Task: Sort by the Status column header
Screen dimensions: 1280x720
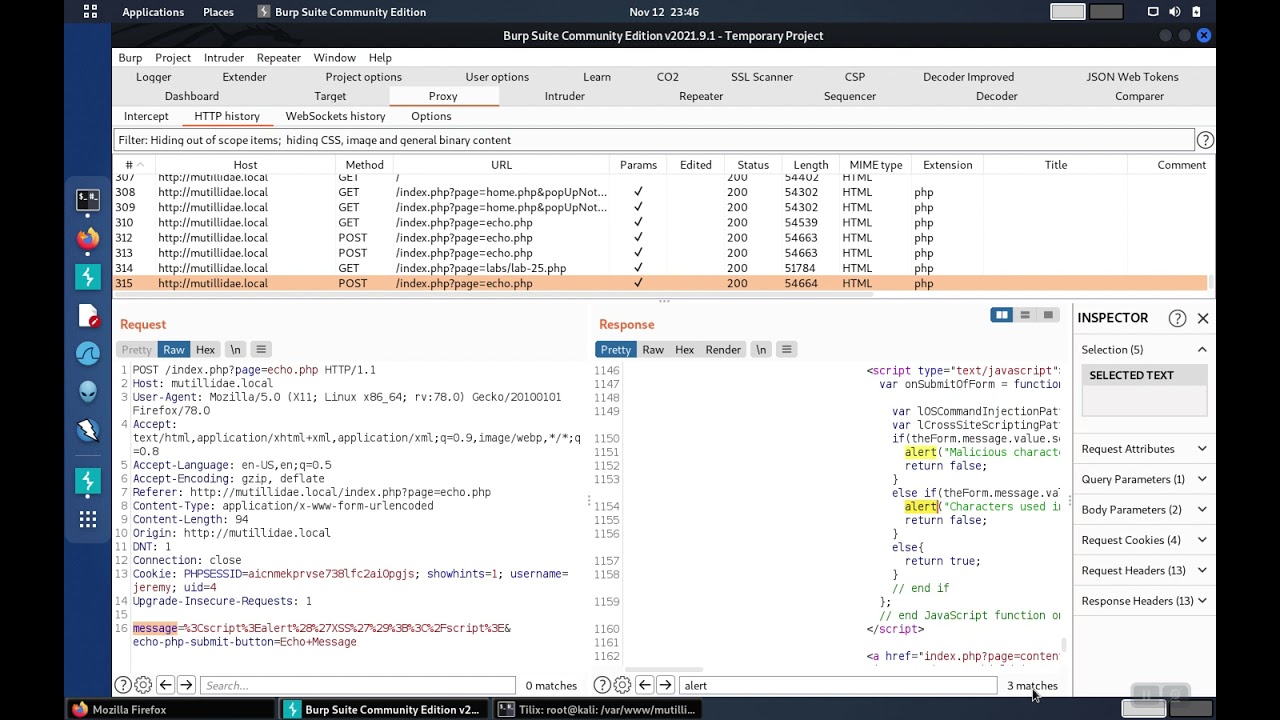Action: (753, 165)
